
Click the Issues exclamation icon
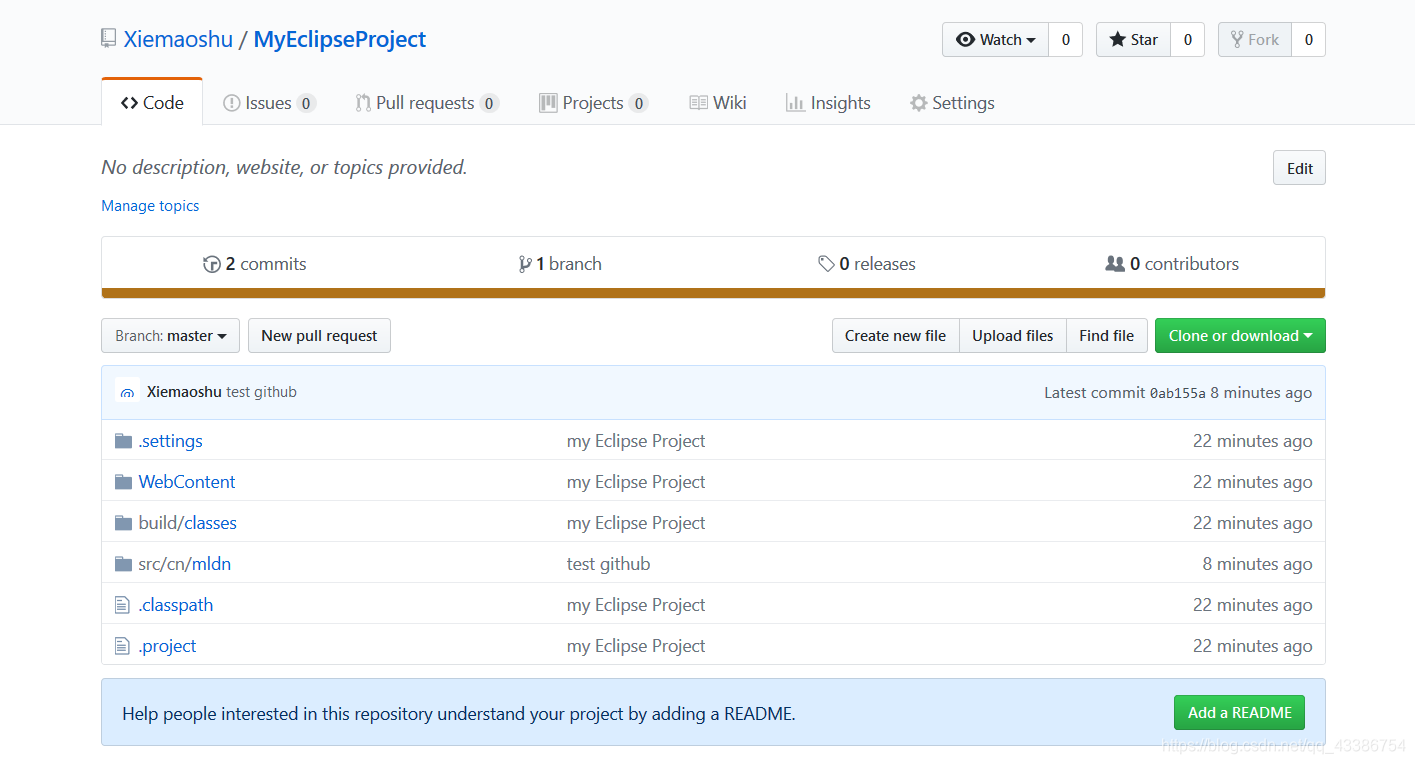(x=231, y=103)
